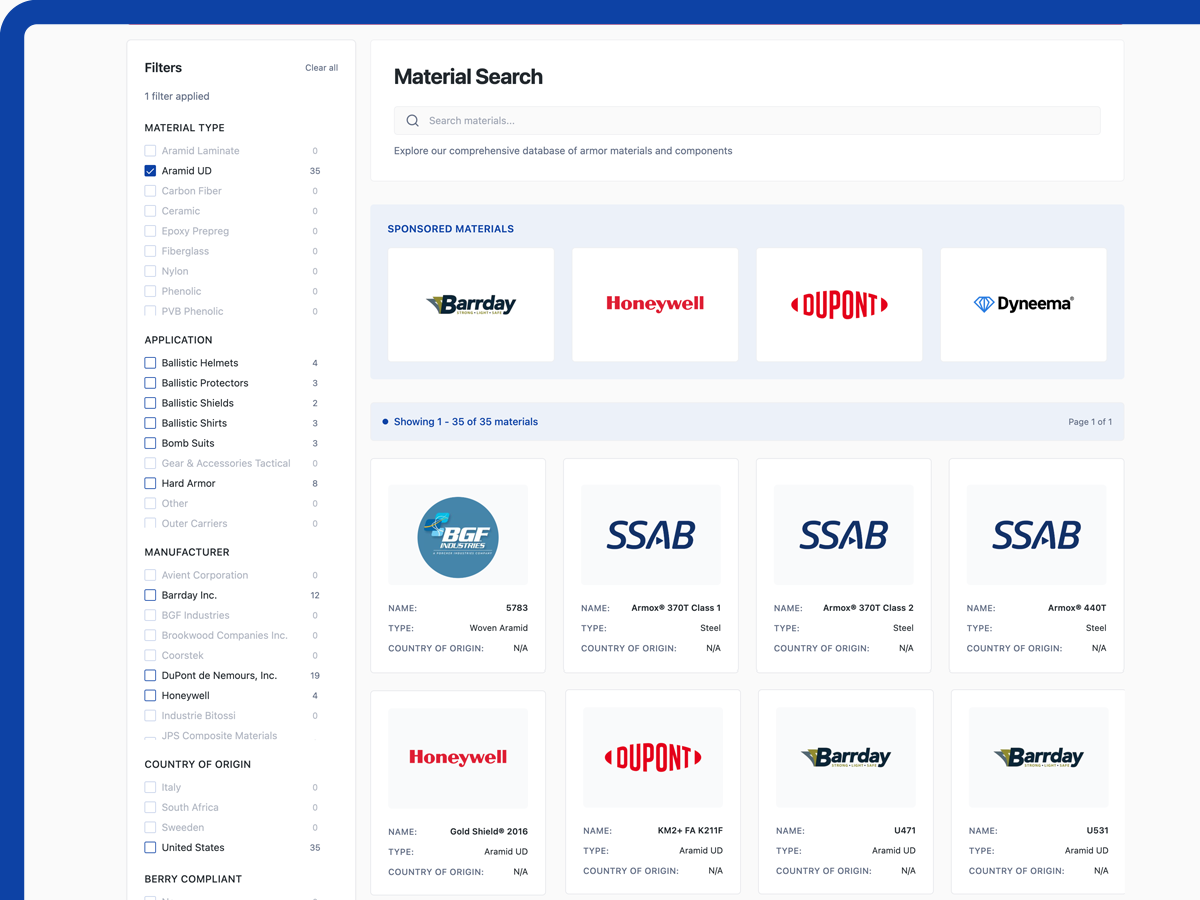Open the Honeywell sponsored material logo
This screenshot has width=1200, height=900.
coord(655,305)
